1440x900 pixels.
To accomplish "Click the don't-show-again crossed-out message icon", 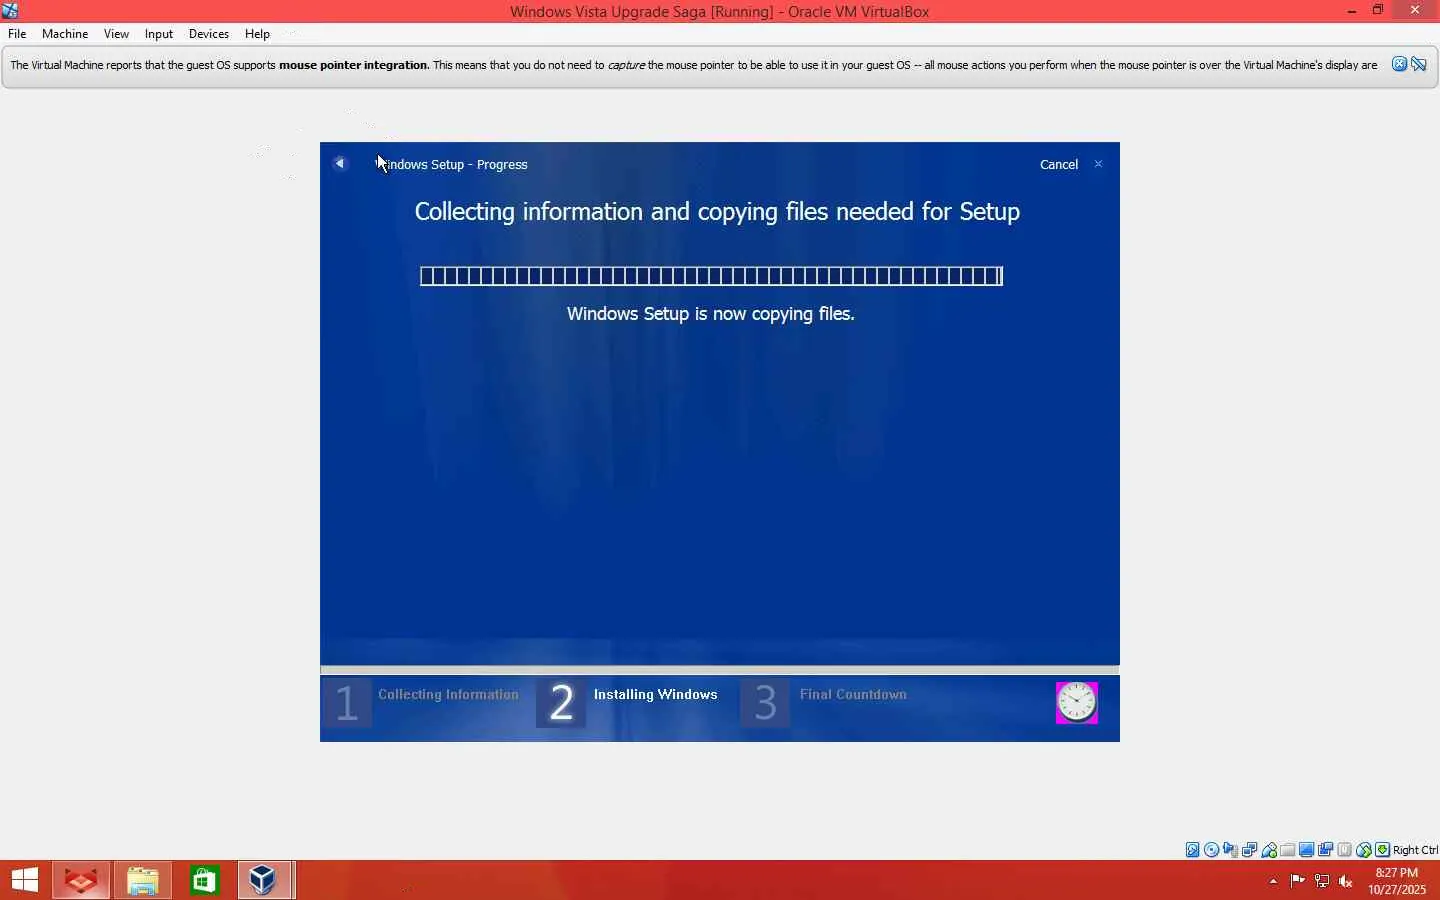I will pyautogui.click(x=1419, y=65).
